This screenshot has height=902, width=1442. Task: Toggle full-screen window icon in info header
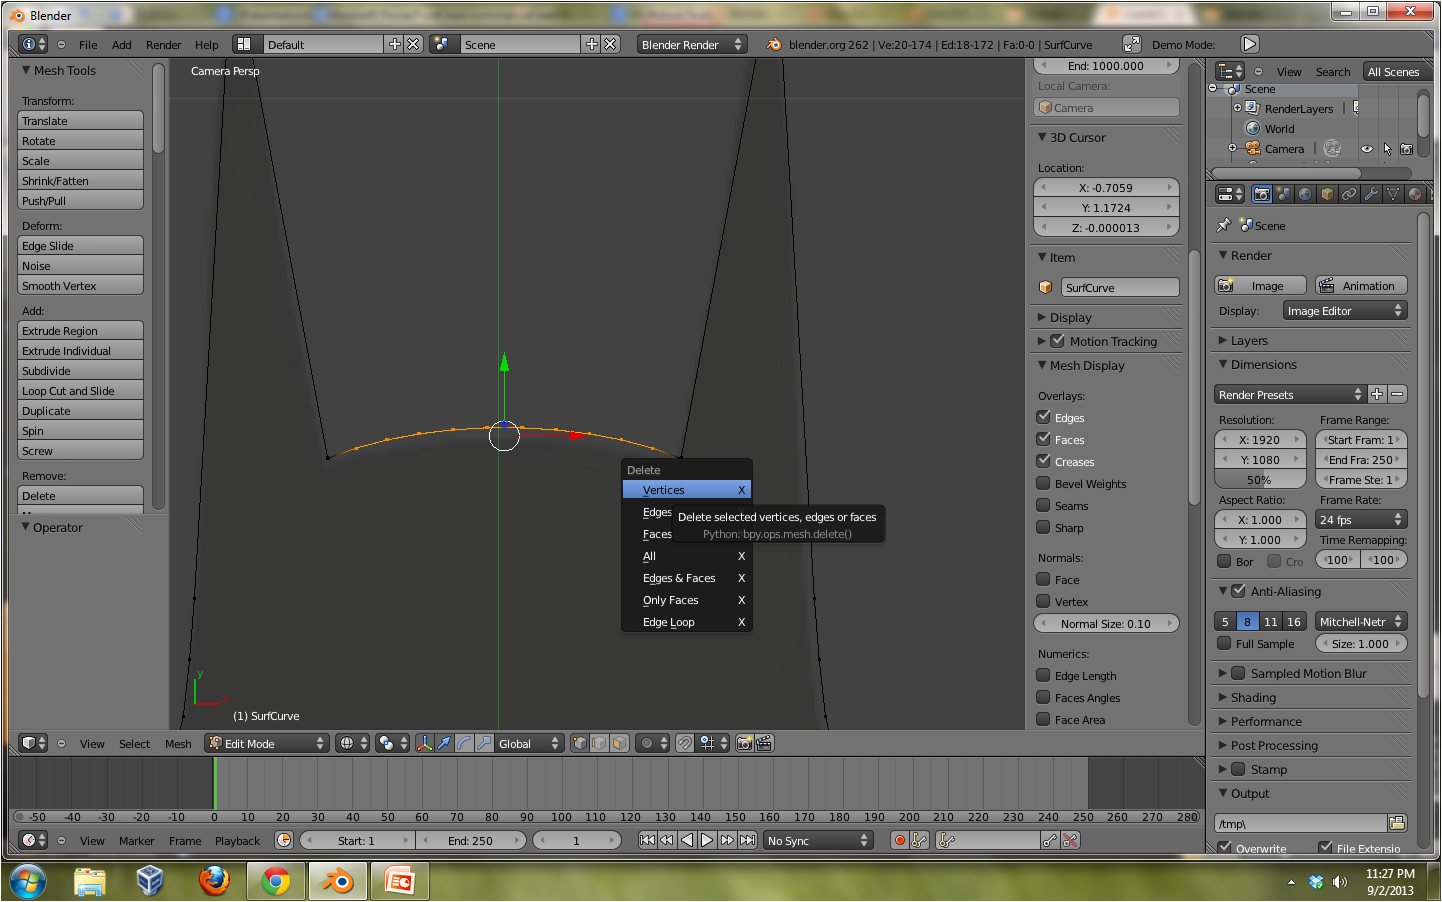click(x=1132, y=44)
